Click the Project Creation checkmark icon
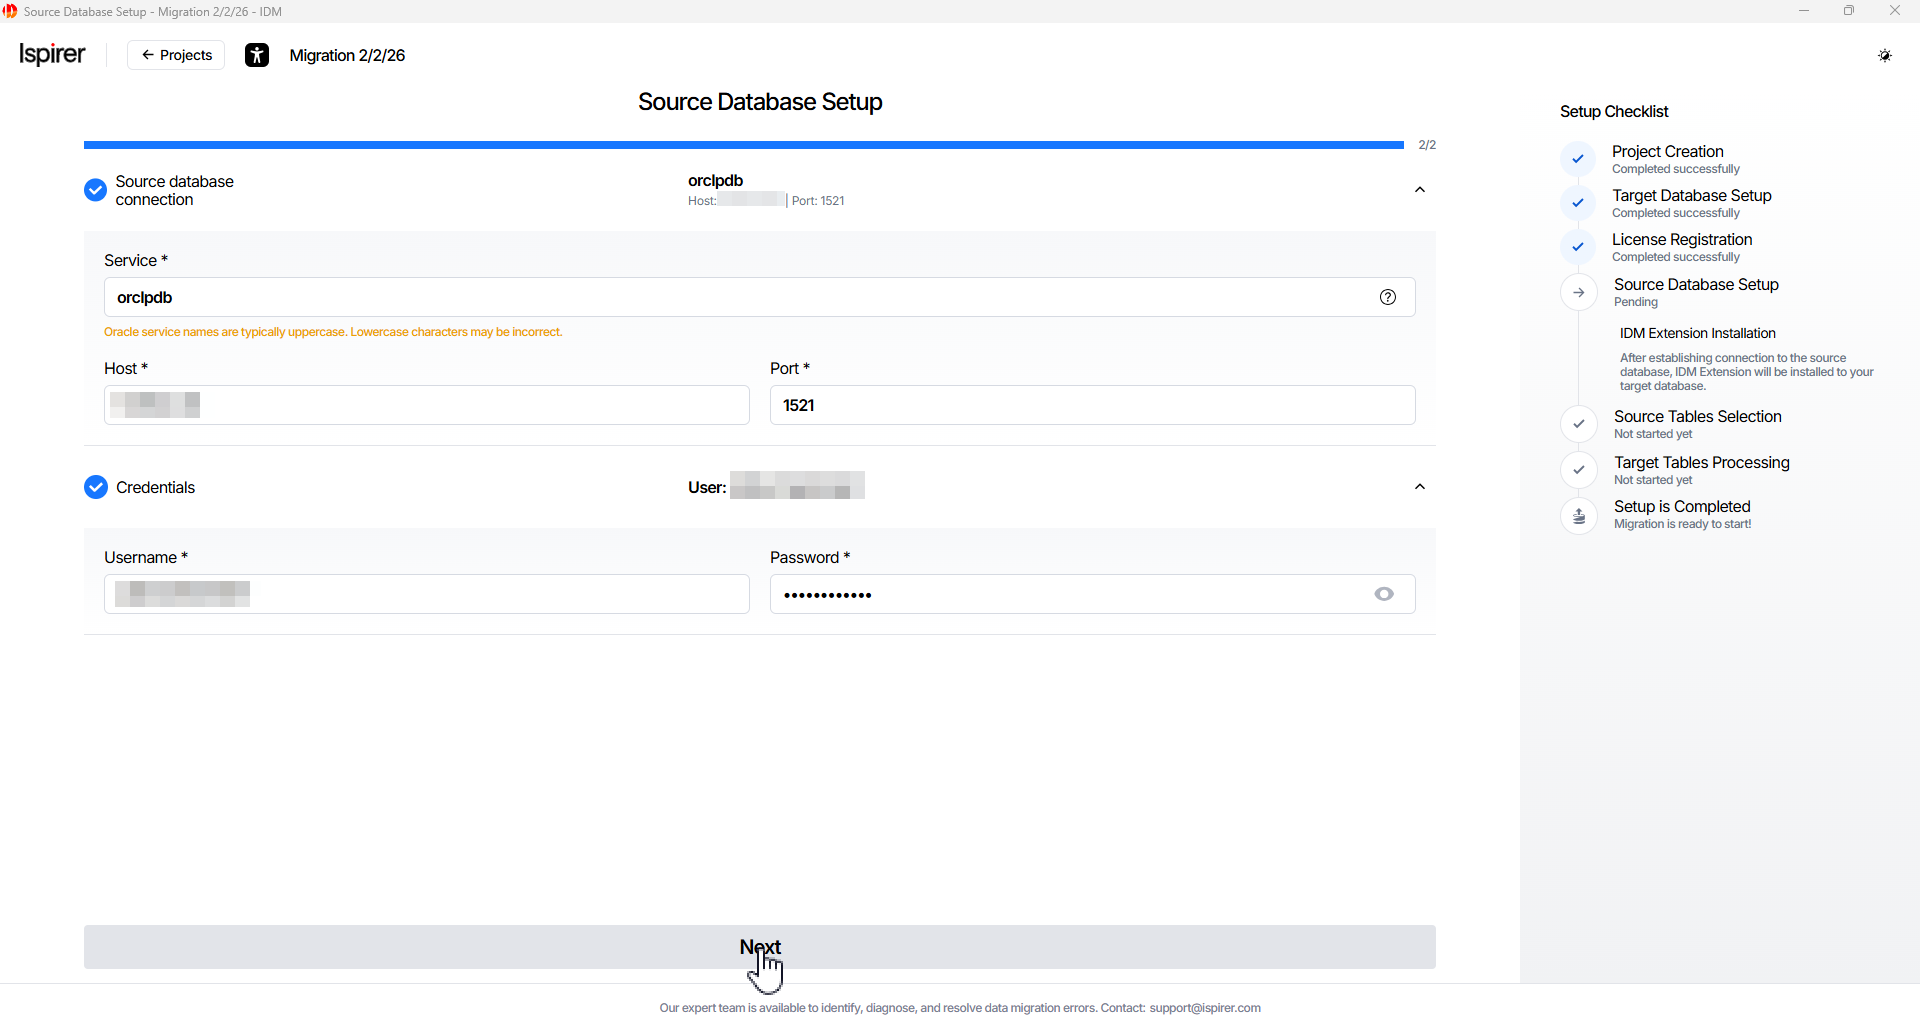The image size is (1920, 1032). [x=1577, y=158]
